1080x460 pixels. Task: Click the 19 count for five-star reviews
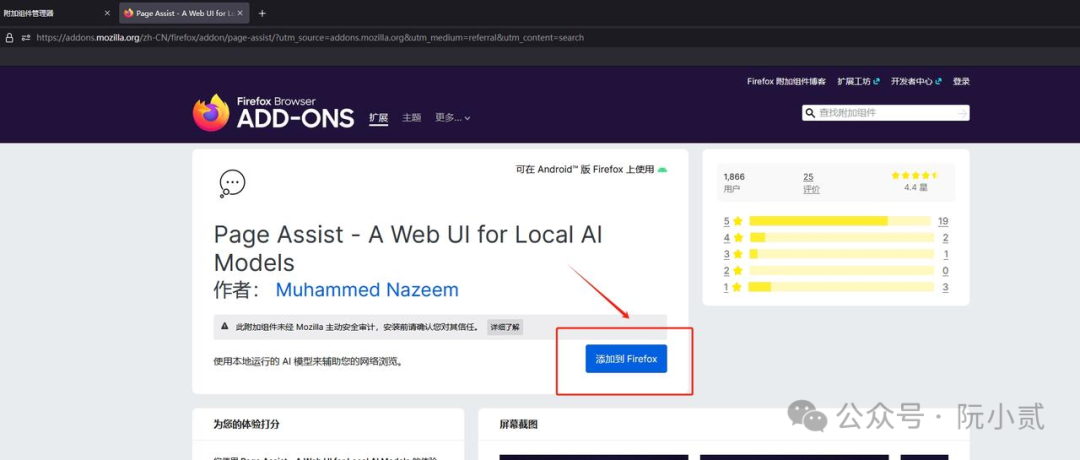point(943,221)
